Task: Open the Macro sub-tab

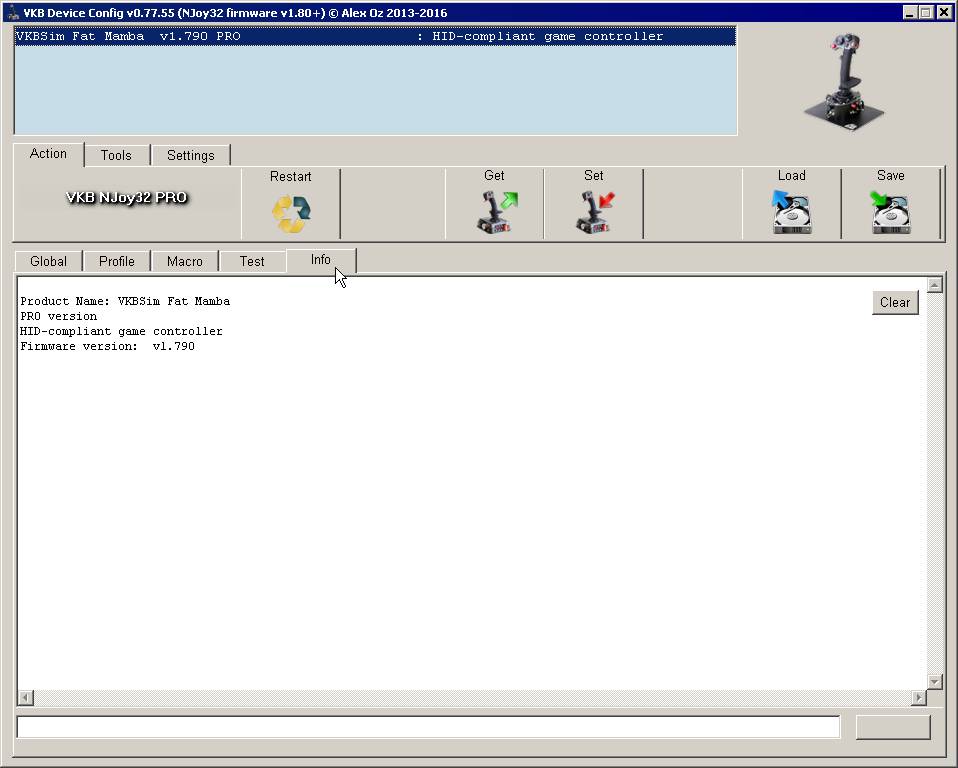Action: 185,261
